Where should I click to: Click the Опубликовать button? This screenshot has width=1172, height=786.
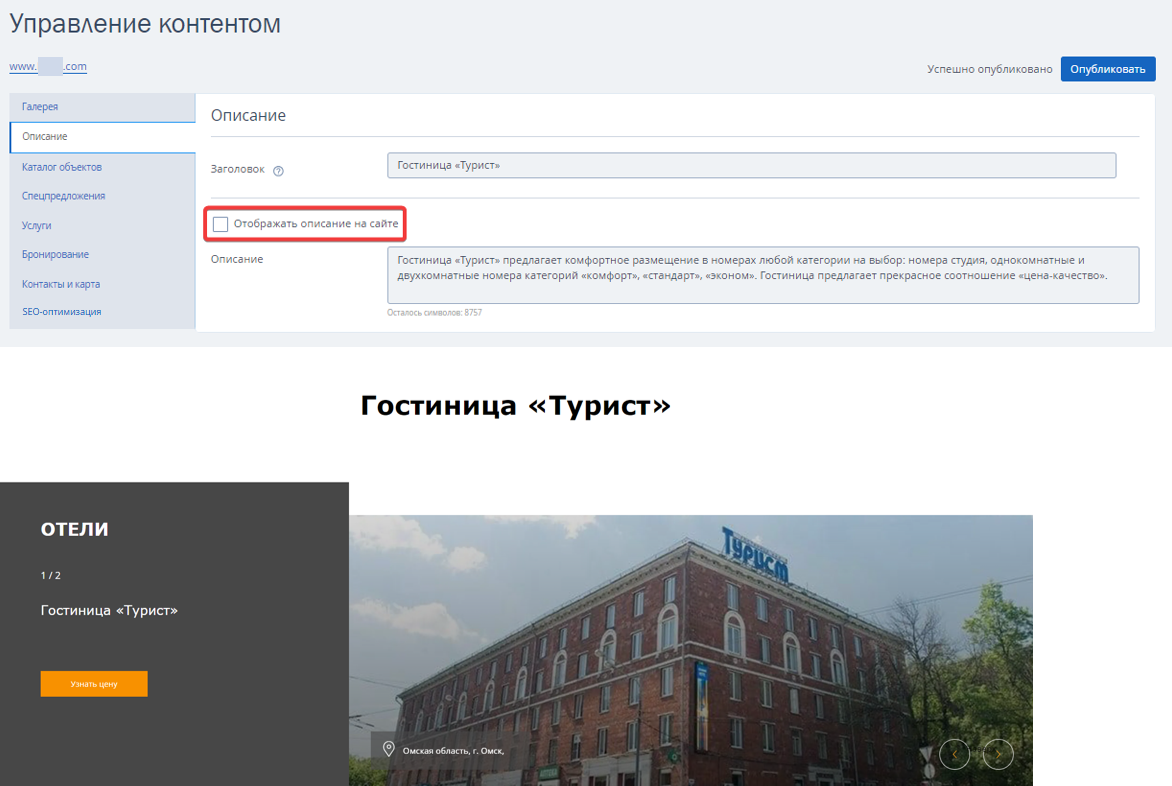click(1108, 69)
